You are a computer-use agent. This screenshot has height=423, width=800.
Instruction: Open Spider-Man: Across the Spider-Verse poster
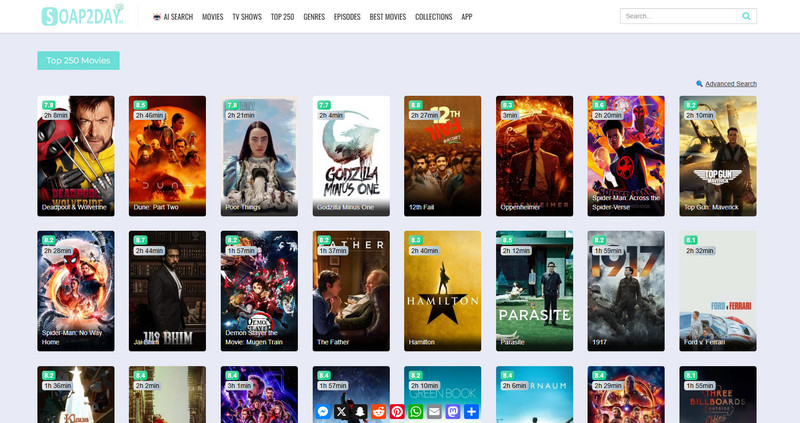[626, 156]
